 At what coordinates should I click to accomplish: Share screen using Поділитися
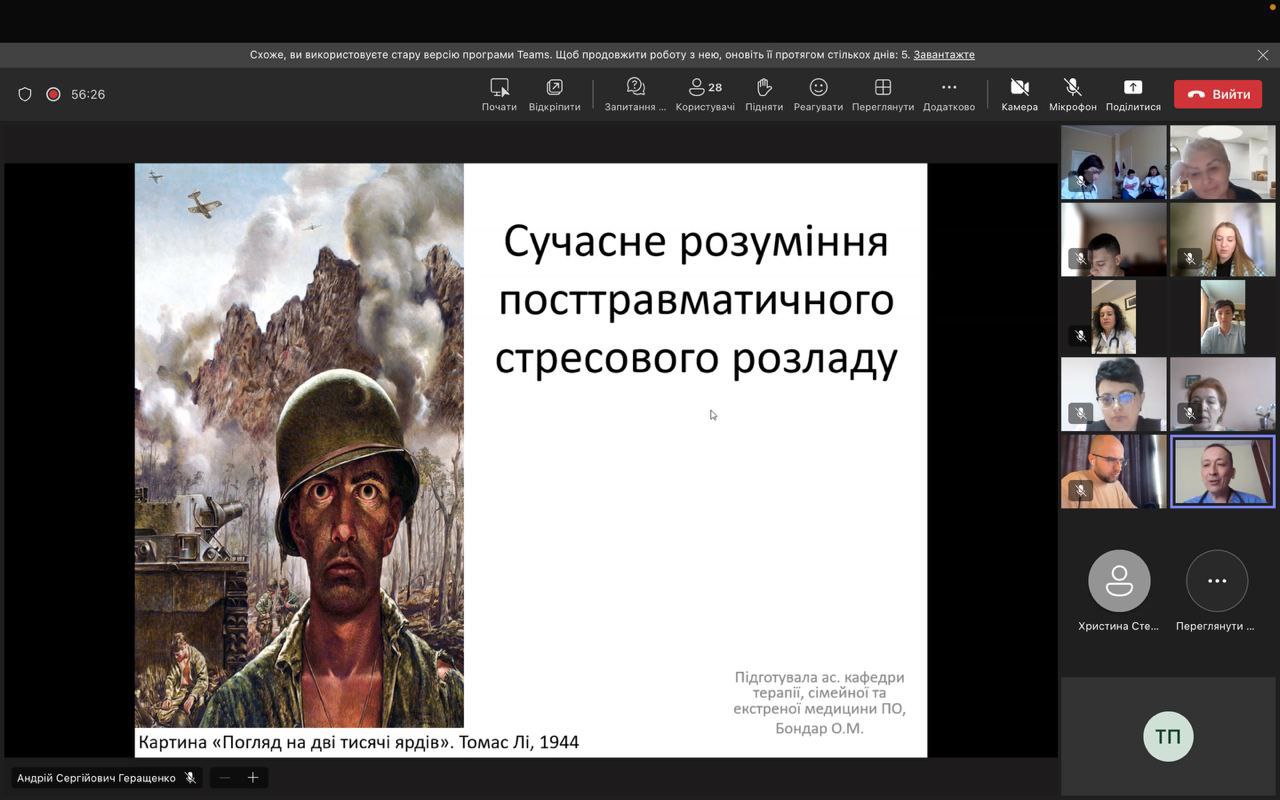pos(1133,94)
